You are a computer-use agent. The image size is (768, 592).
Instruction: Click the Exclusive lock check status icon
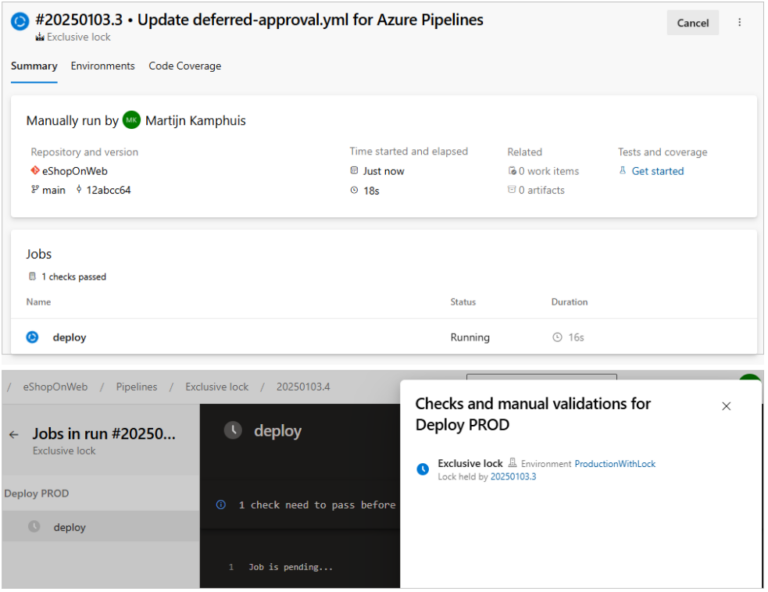[423, 469]
